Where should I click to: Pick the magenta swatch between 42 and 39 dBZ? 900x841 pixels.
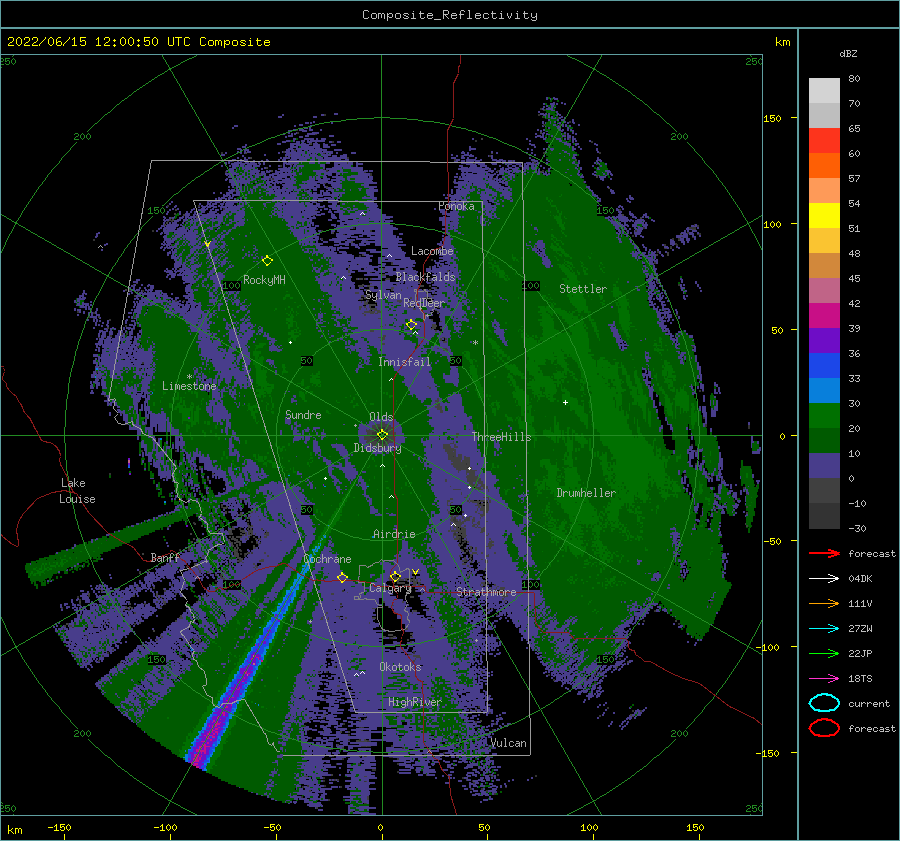pyautogui.click(x=824, y=315)
